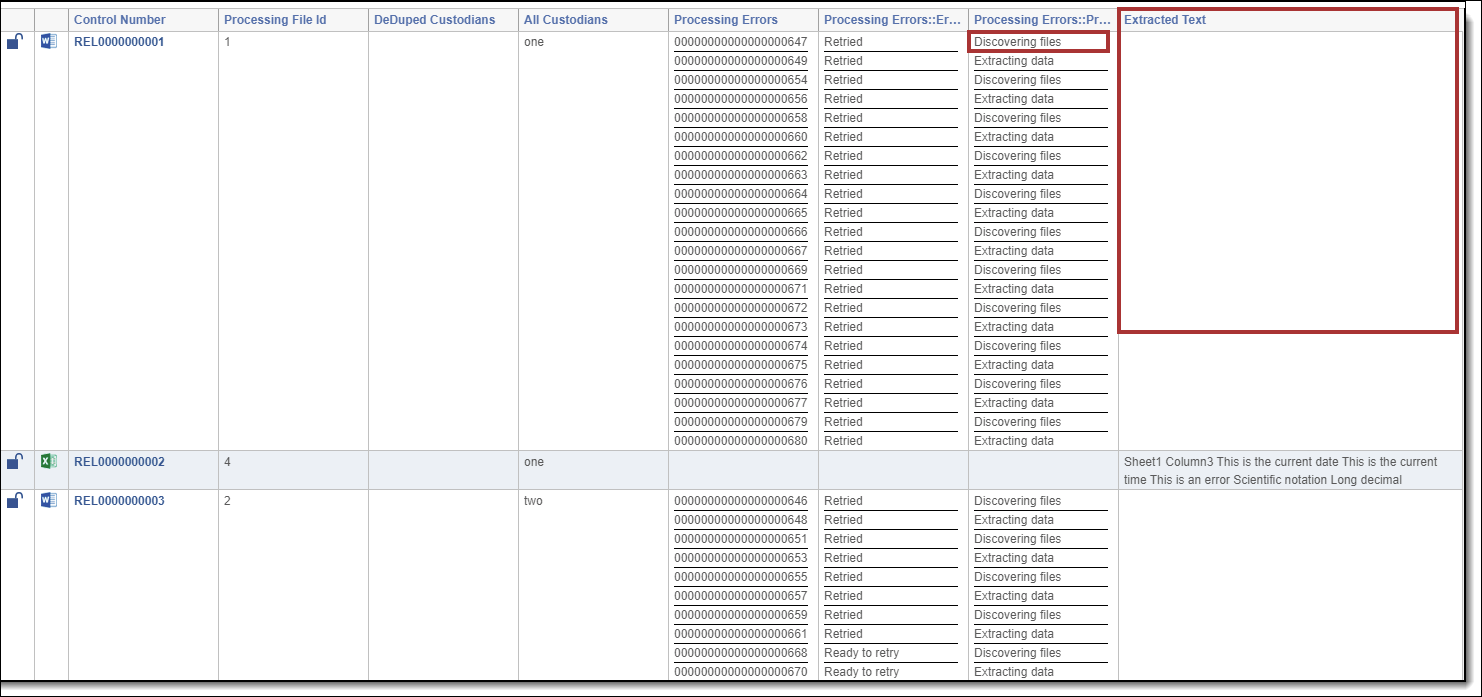This screenshot has width=1482, height=697.
Task: Click the Excel file icon for REL0000000002
Action: (49, 462)
